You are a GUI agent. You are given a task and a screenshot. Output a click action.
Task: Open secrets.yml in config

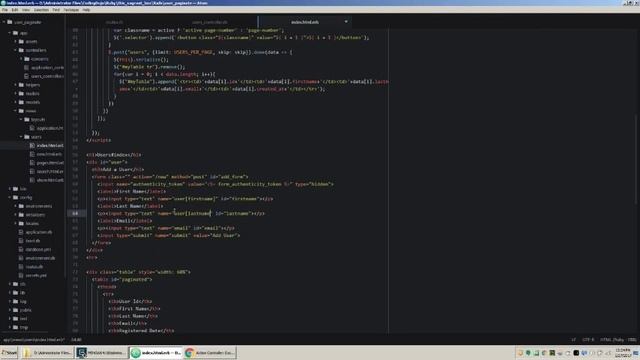coord(36,275)
